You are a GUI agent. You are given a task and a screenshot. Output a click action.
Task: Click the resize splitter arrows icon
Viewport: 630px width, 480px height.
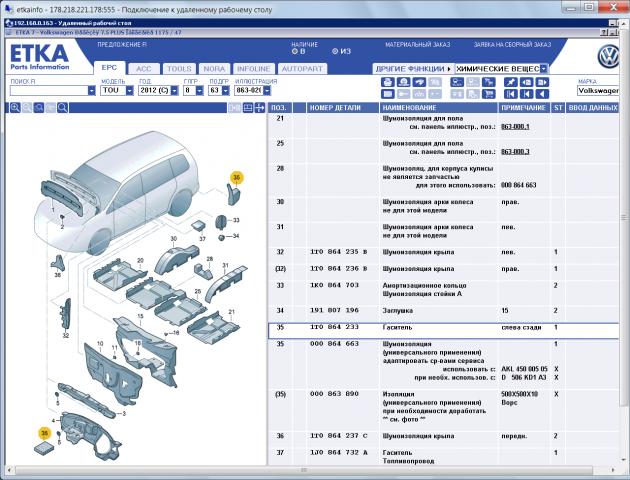tap(260, 107)
